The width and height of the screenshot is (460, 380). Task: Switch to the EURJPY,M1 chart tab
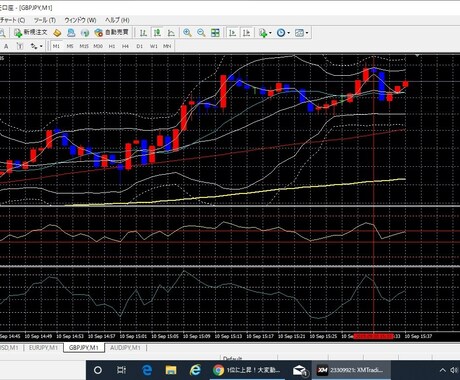(x=43, y=348)
